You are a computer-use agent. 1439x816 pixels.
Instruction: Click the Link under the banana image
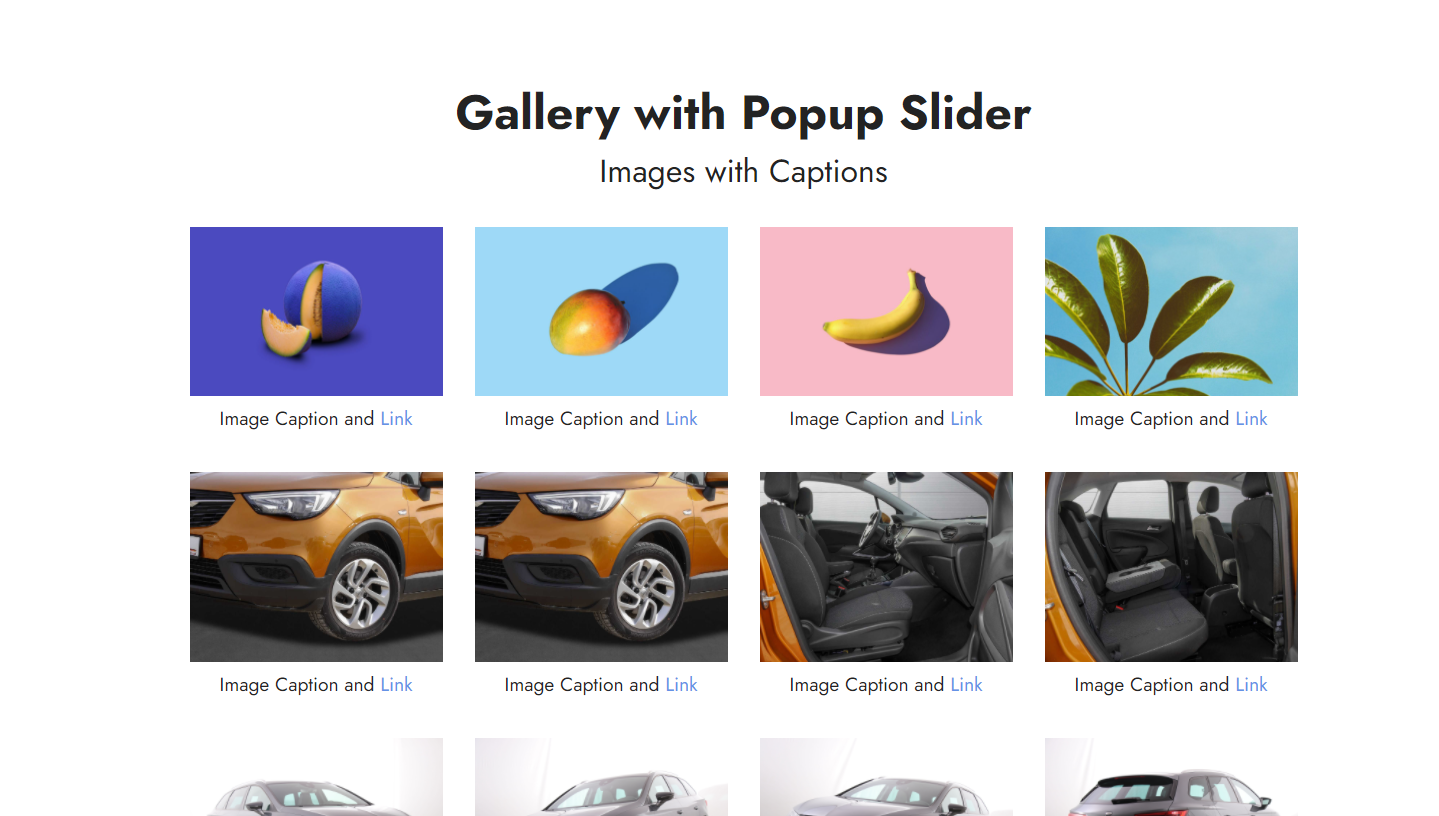pos(966,419)
